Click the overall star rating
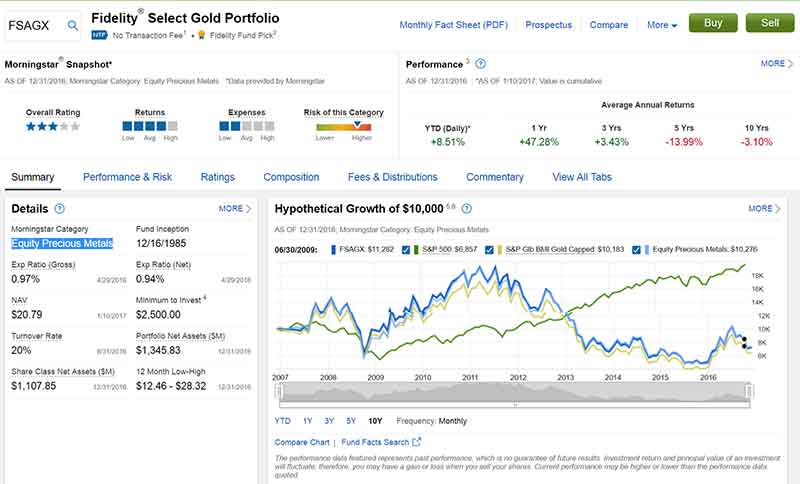Image resolution: width=800 pixels, height=484 pixels. [53, 127]
